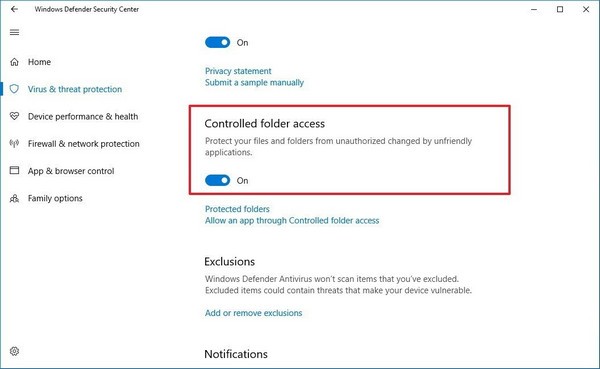Open App & browser control section
The image size is (600, 369).
[71, 171]
